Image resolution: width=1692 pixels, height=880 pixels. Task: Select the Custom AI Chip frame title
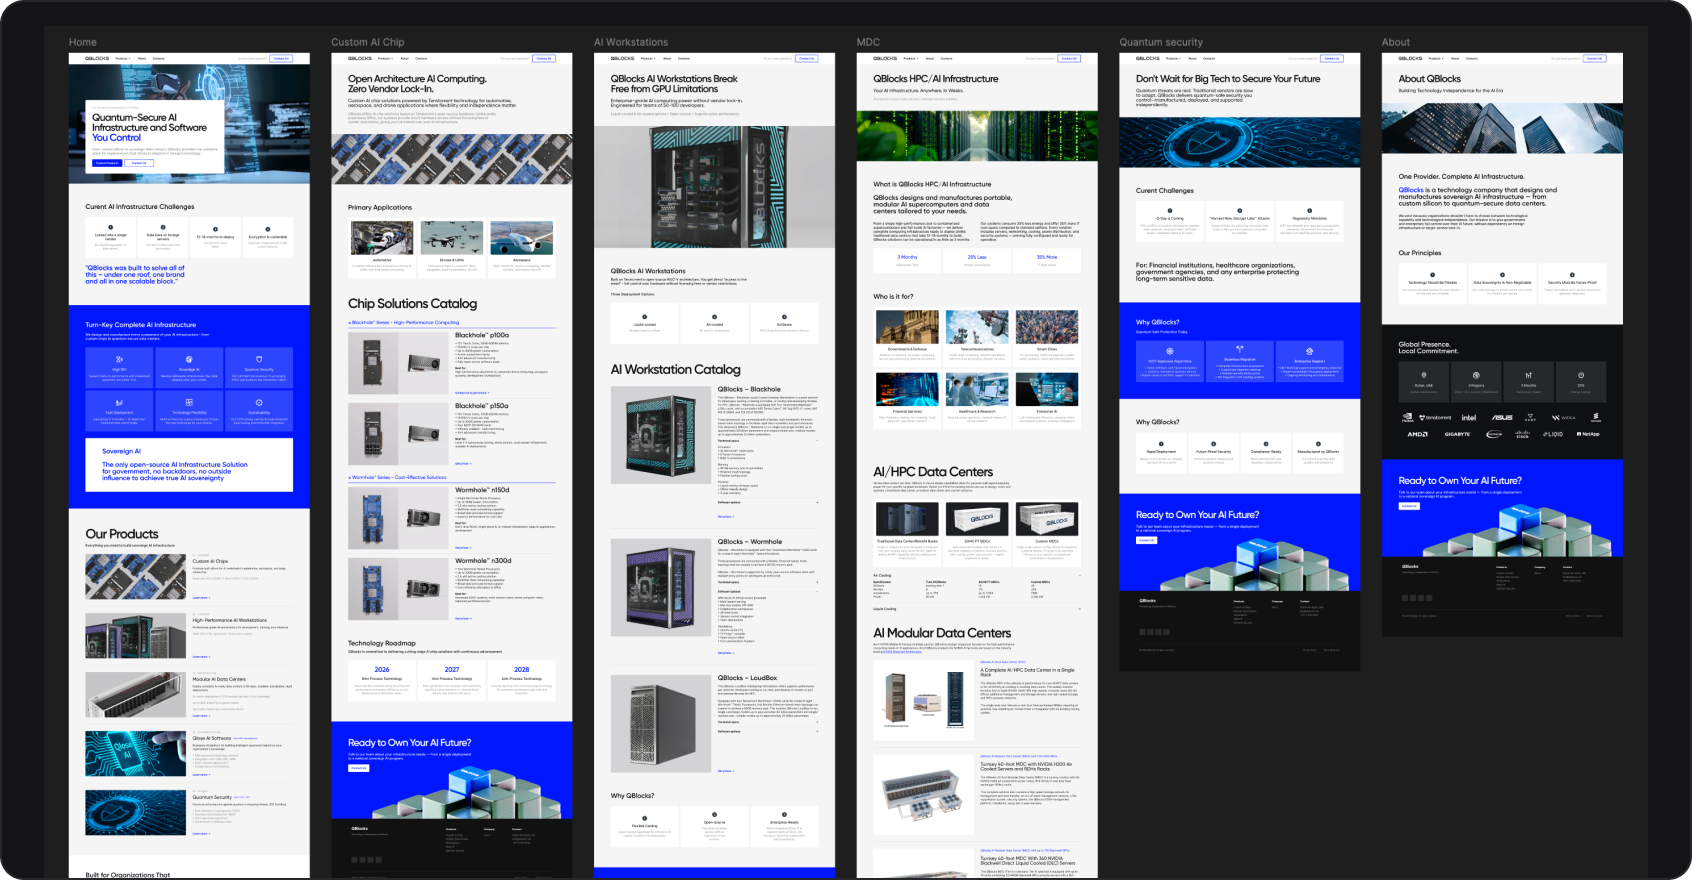coord(368,42)
